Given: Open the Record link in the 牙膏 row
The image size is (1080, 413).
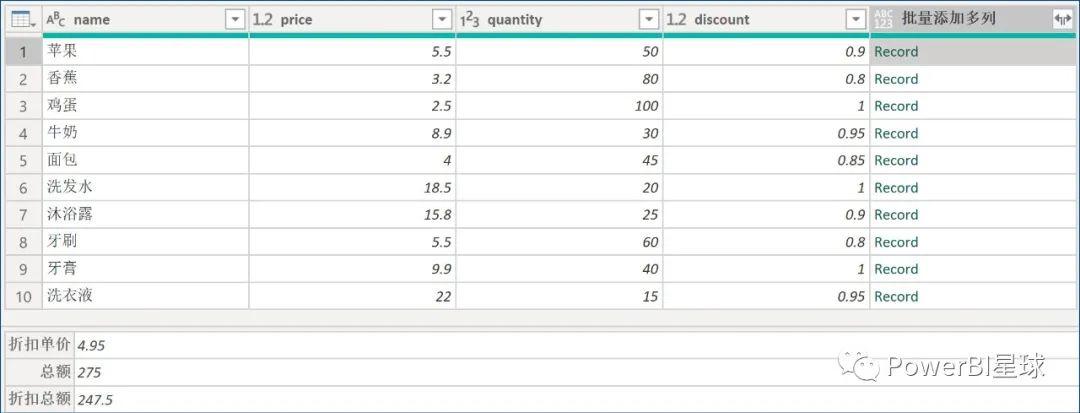Looking at the screenshot, I should pyautogui.click(x=896, y=269).
